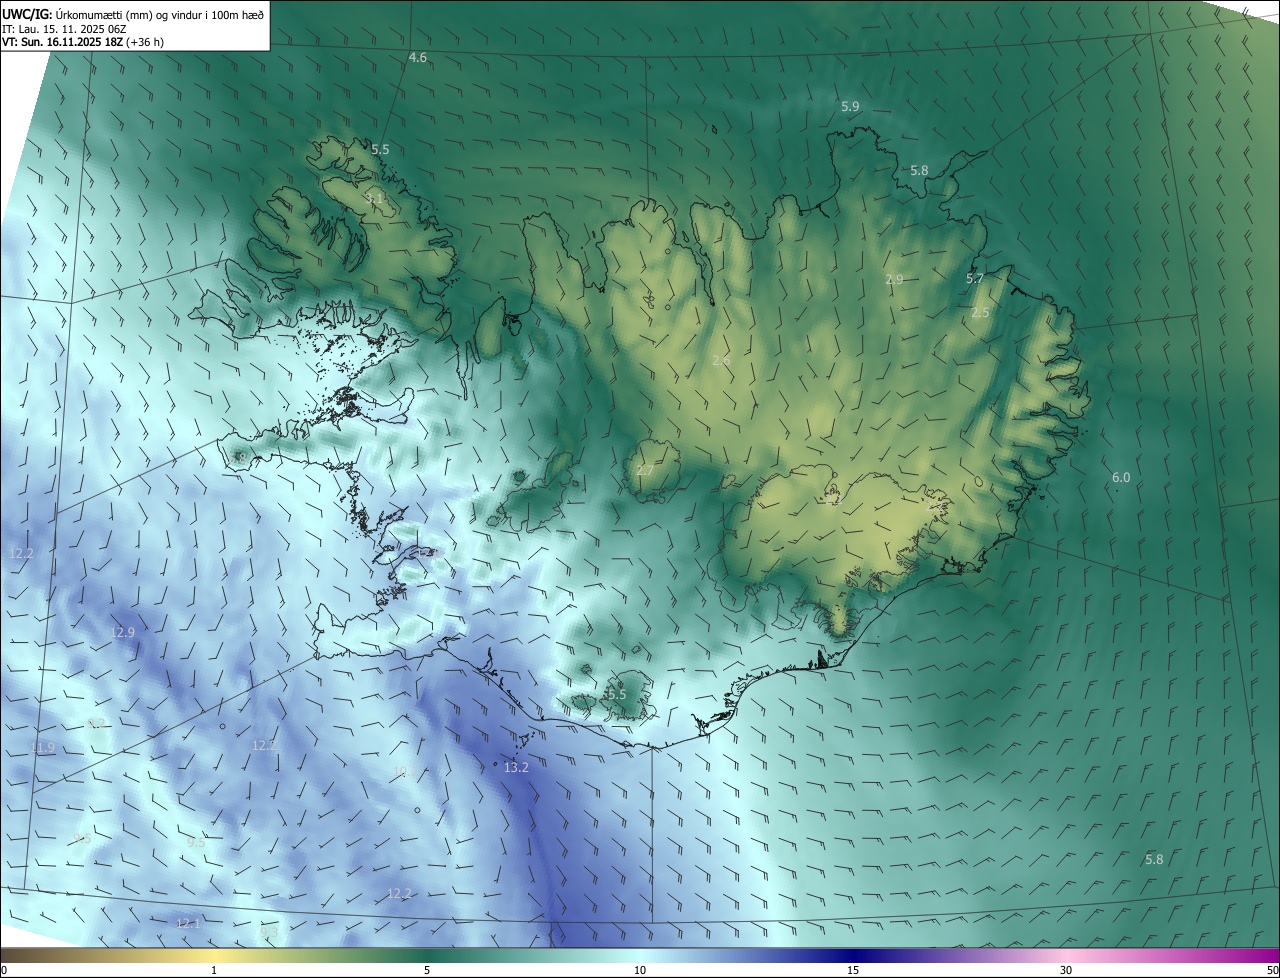Click the VT valid time line in legend
This screenshot has width=1280, height=978.
click(x=83, y=43)
